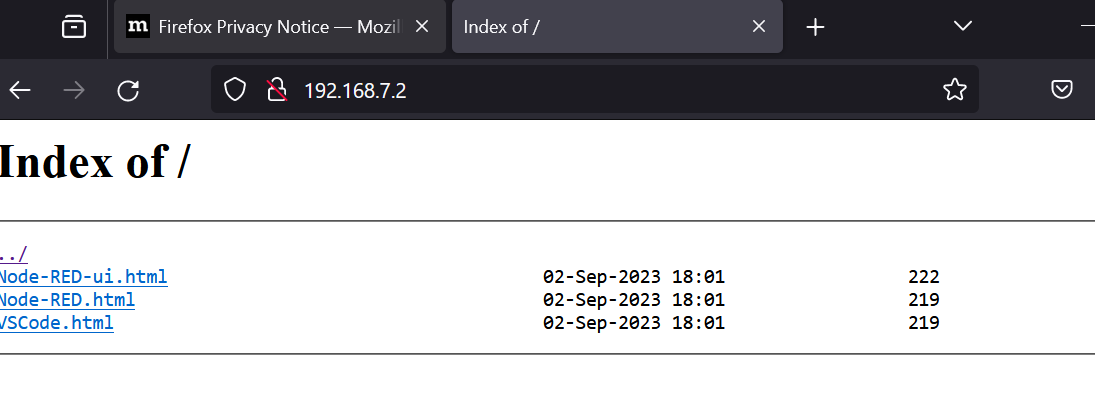Reload the current page
This screenshot has width=1095, height=420.
[128, 91]
